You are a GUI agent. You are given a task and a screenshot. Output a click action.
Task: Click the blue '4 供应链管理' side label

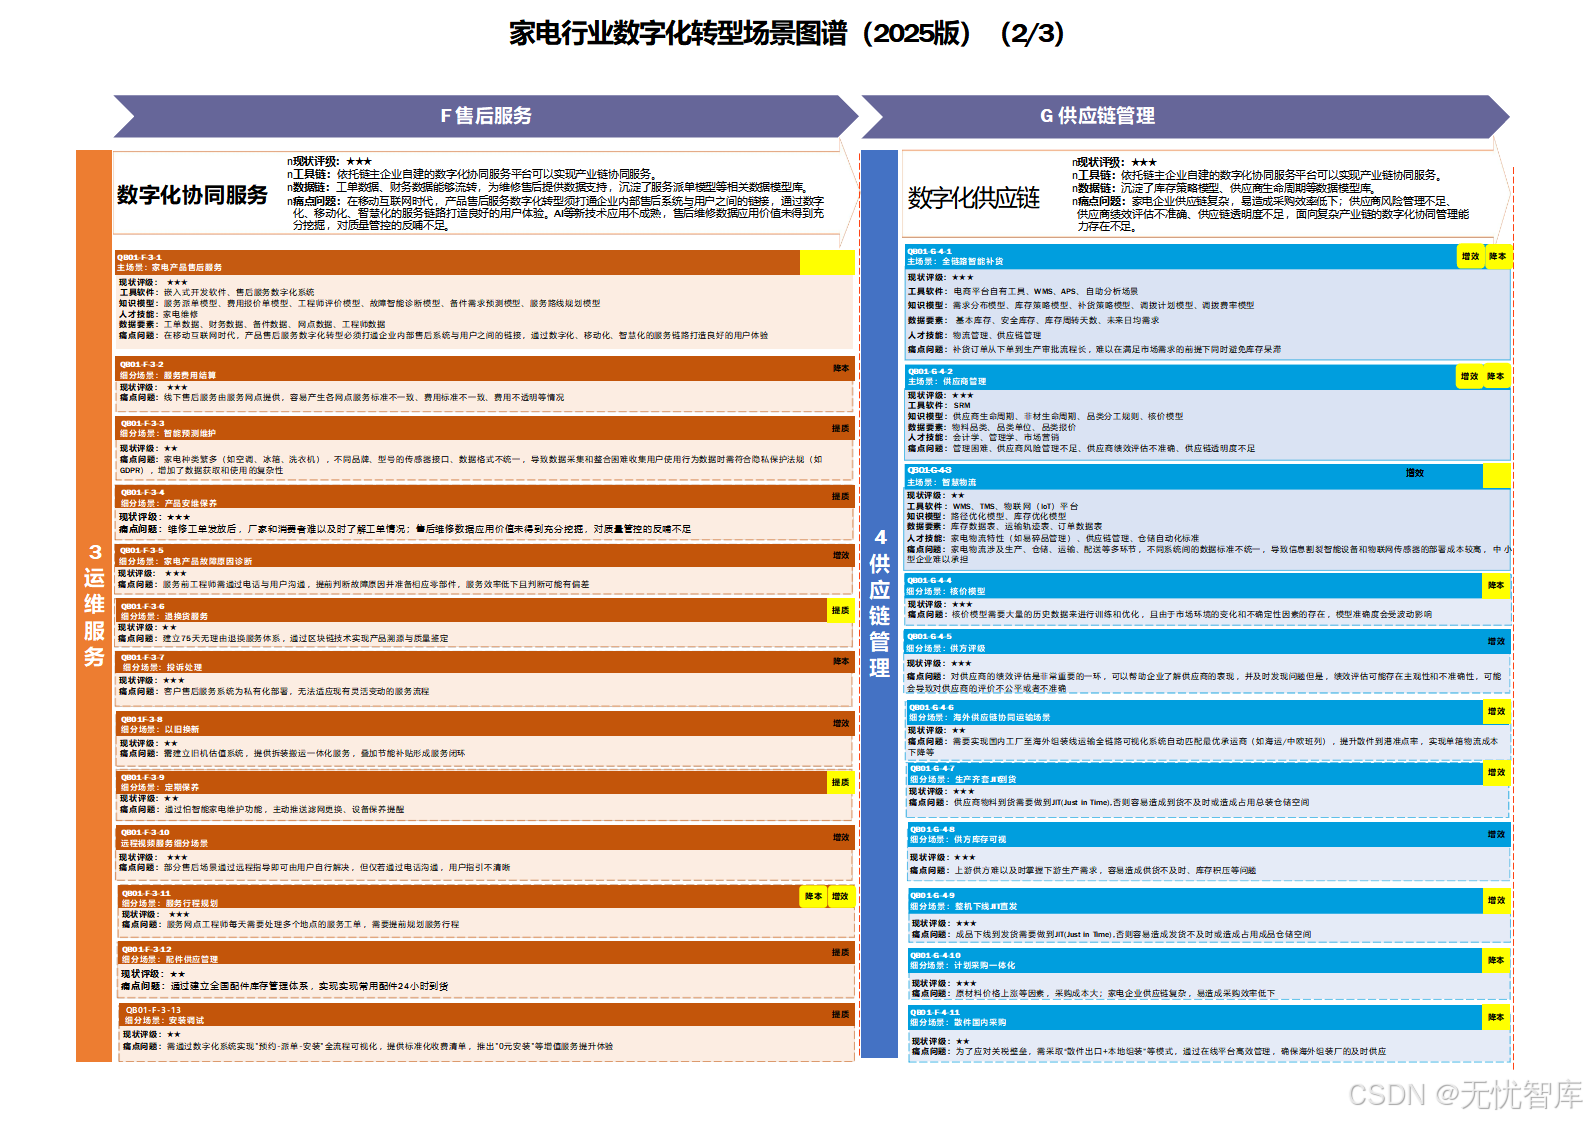point(879,604)
